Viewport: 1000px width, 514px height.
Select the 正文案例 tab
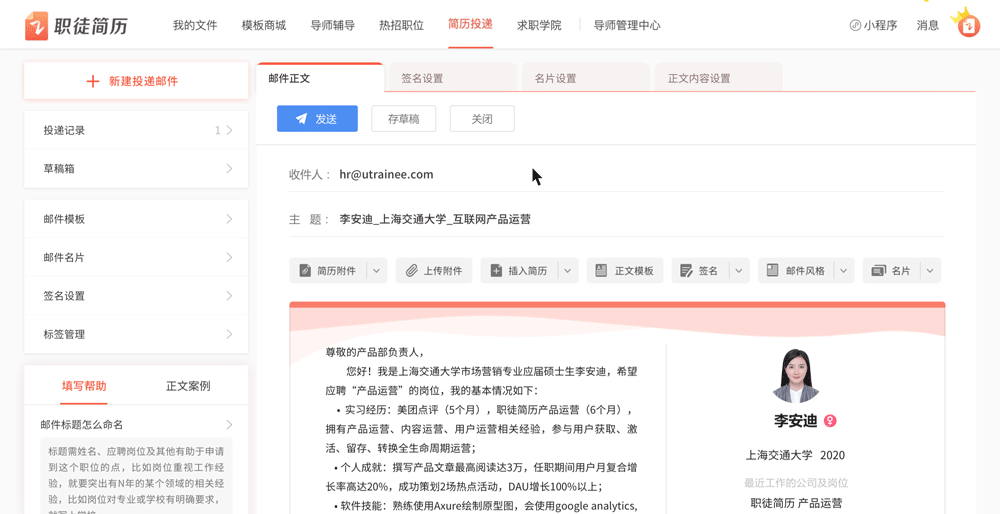[x=188, y=386]
